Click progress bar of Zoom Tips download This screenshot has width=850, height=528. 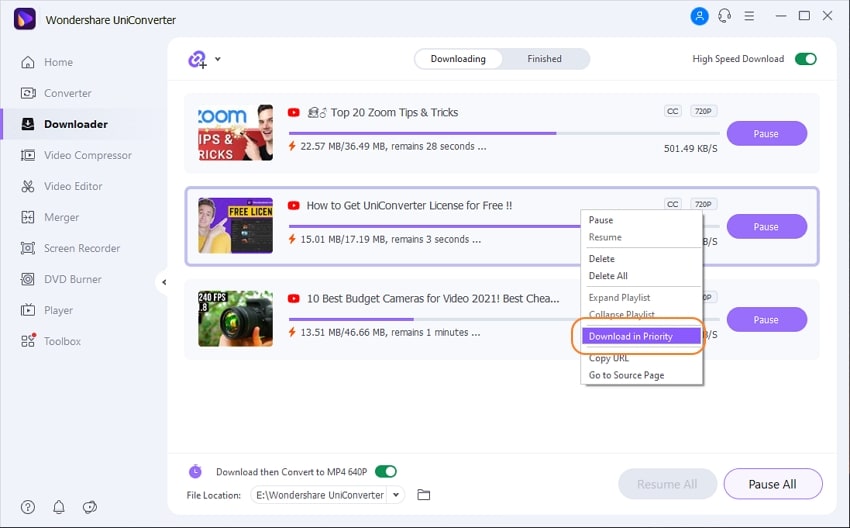(504, 133)
